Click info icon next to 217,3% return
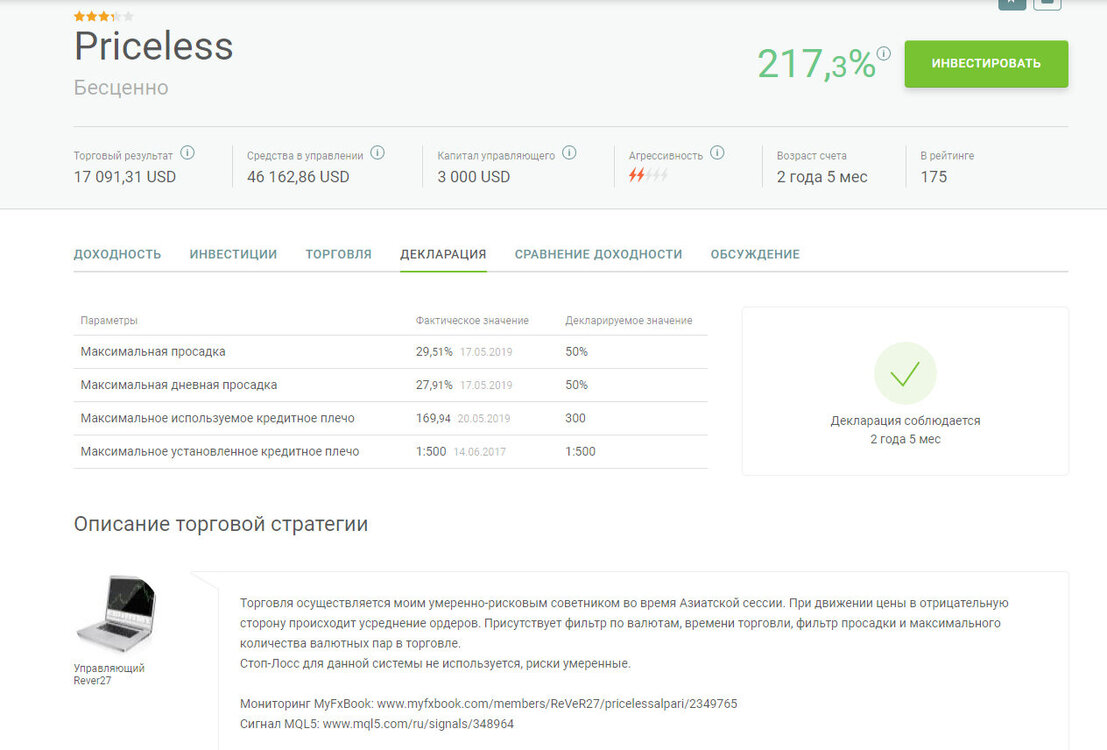The height and width of the screenshot is (750, 1107). click(x=883, y=53)
